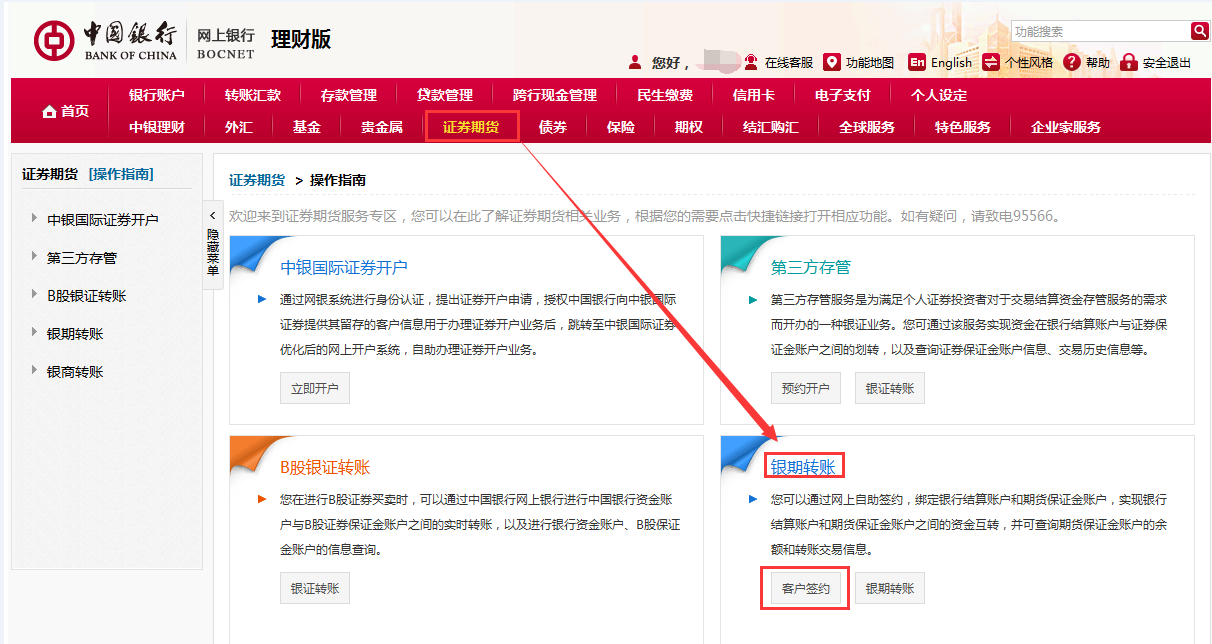Viewport: 1212px width, 644px height.
Task: Click the home house icon
Action: point(49,112)
